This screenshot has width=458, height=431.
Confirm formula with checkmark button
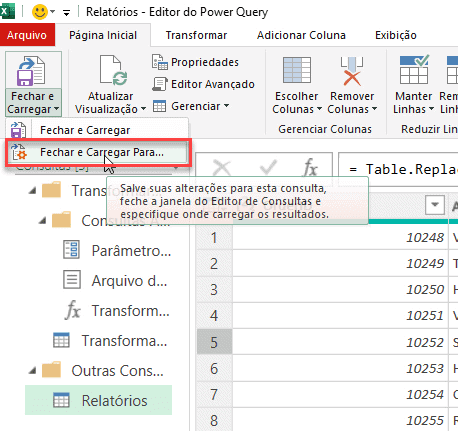268,167
